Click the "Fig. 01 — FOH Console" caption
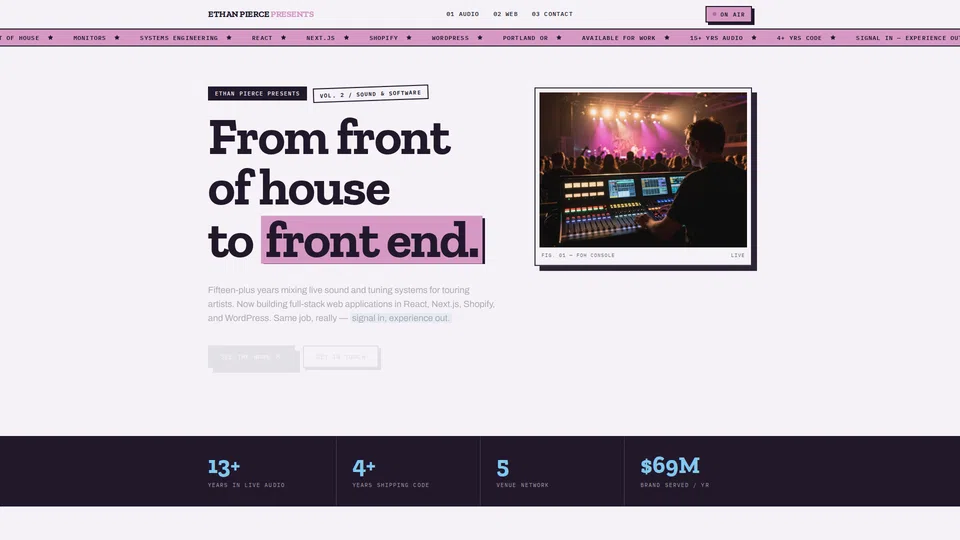 (578, 255)
